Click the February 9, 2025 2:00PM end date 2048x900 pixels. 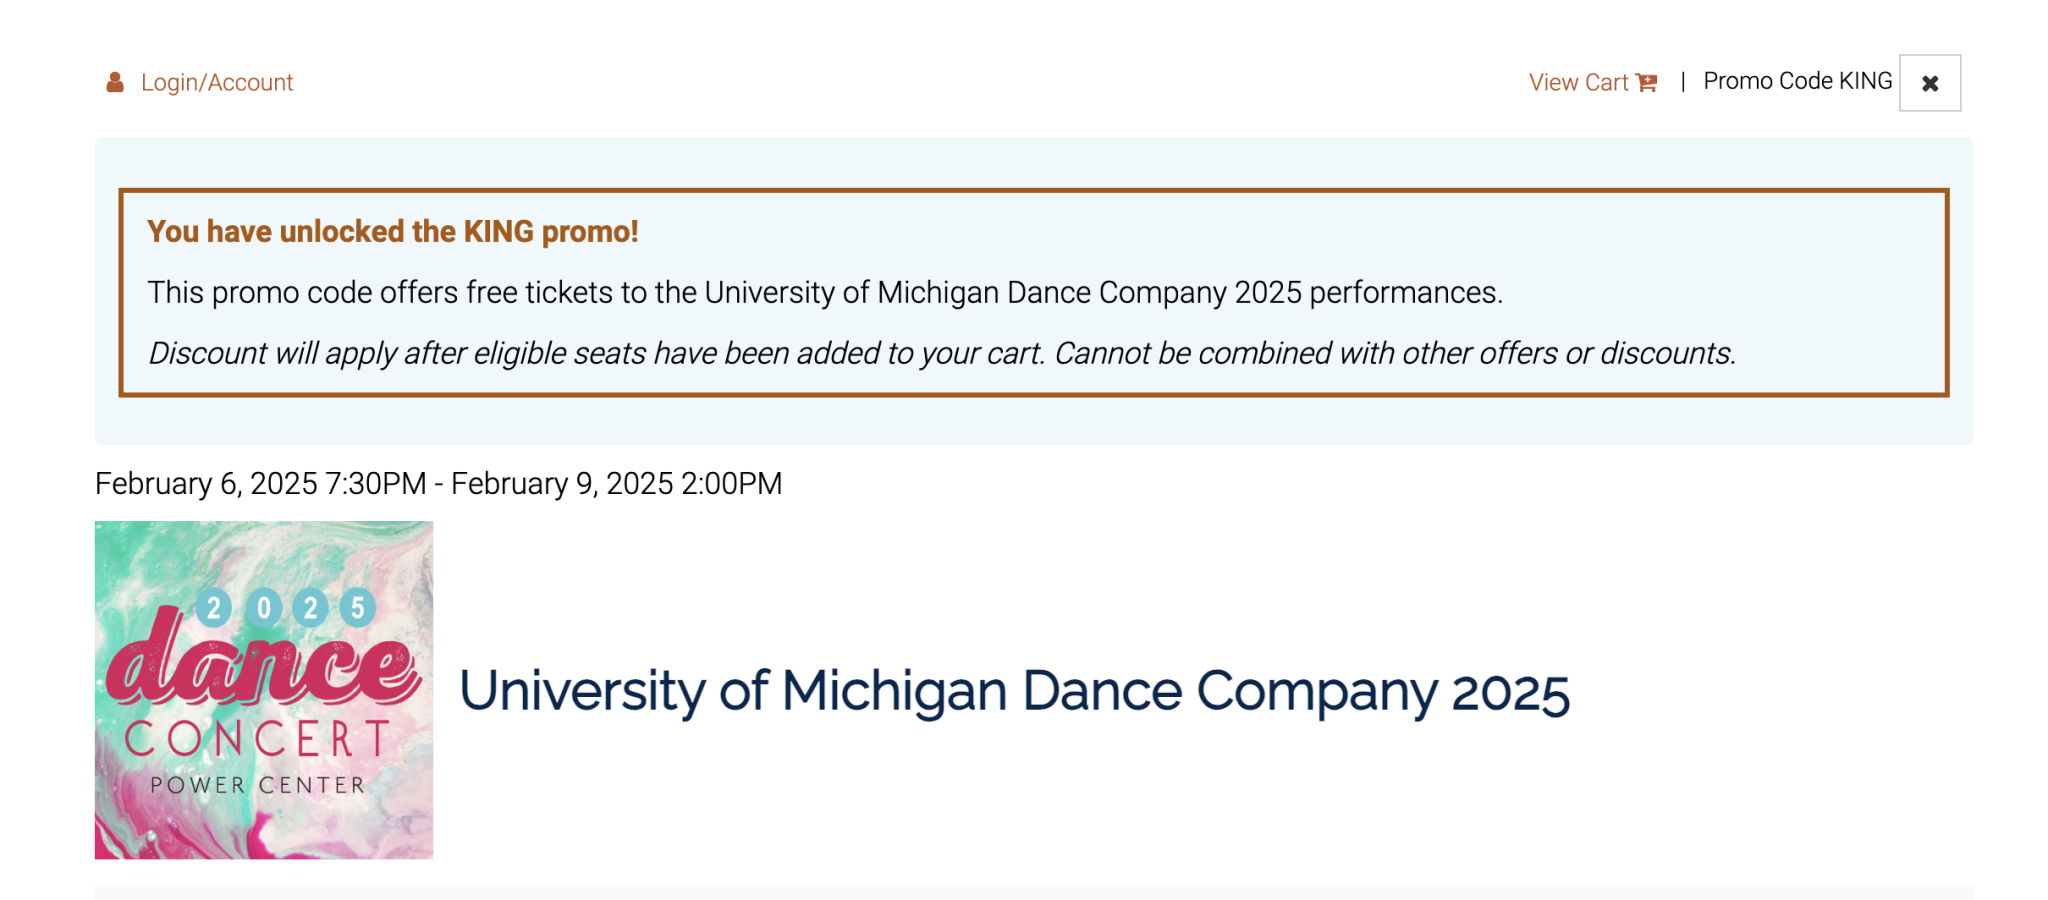click(x=616, y=483)
